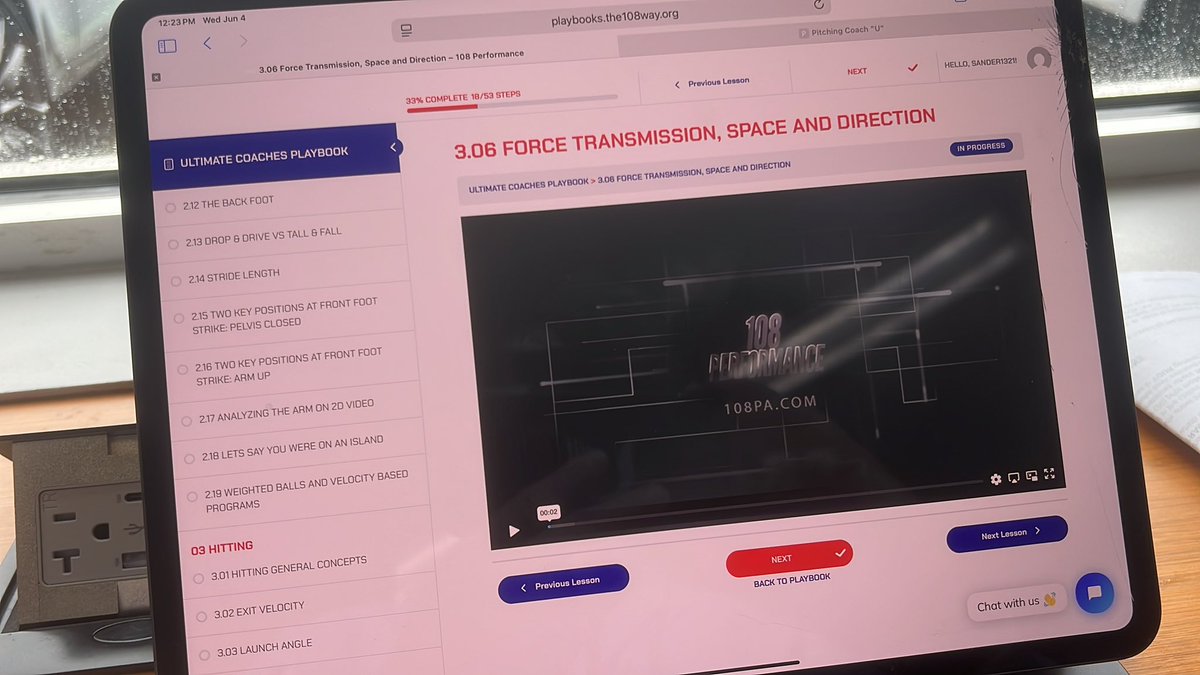Play the lesson video
This screenshot has width=1200, height=675.
pyautogui.click(x=514, y=531)
